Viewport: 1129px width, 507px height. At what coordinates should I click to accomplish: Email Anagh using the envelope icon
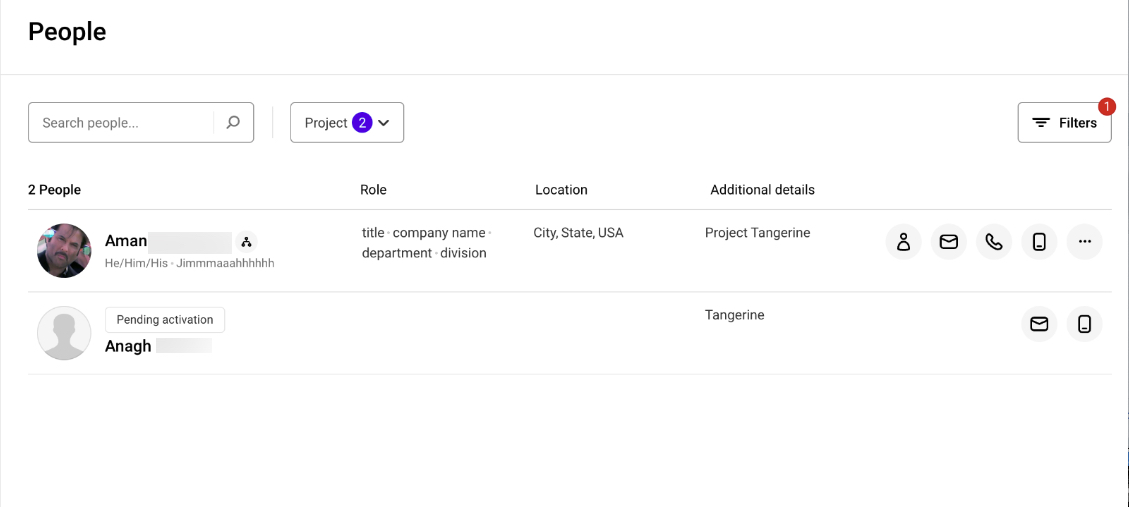(1039, 324)
